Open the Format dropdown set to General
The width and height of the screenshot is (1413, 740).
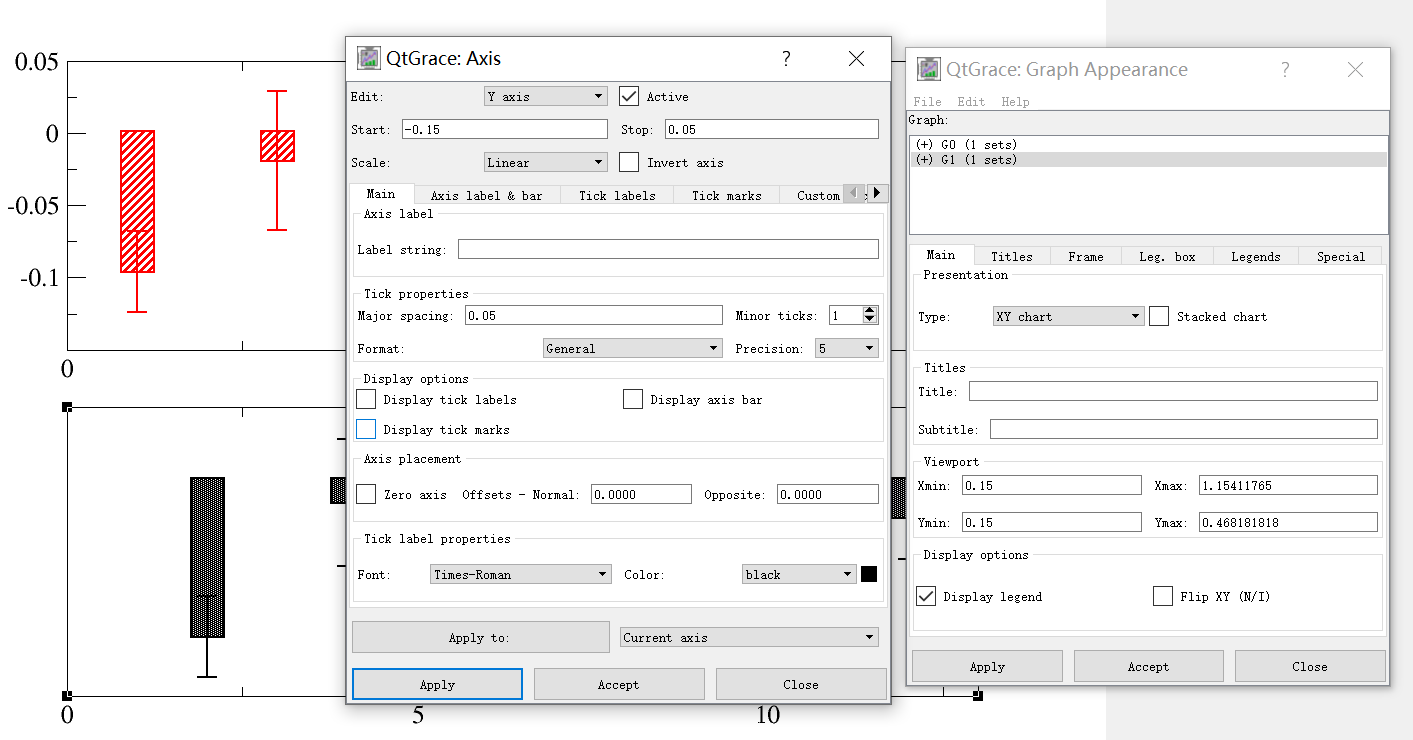pyautogui.click(x=632, y=348)
